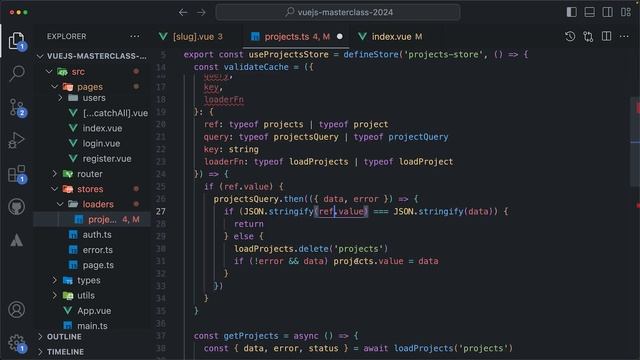Open the Manage gear menu

pyautogui.click(x=17, y=343)
